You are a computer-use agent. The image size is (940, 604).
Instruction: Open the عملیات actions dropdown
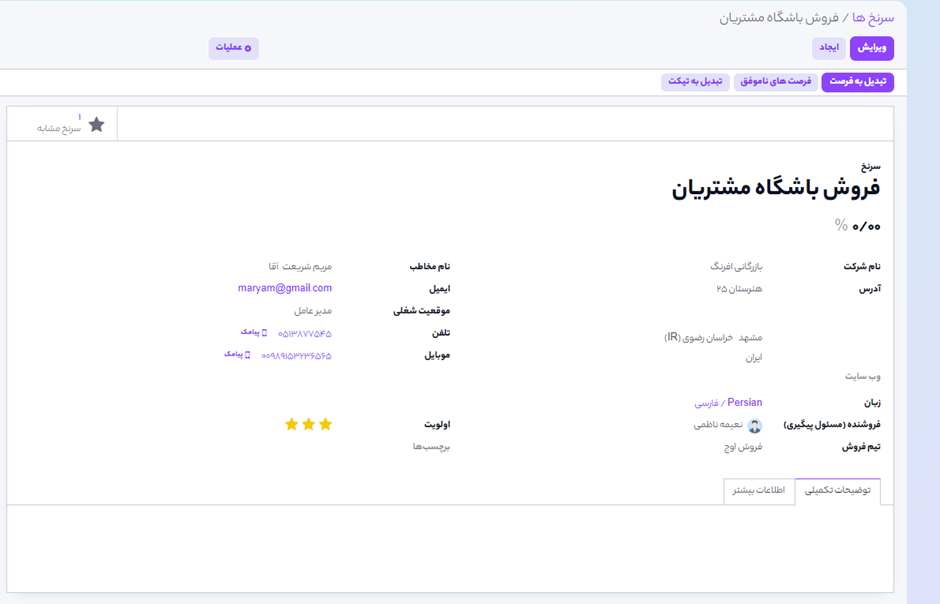click(234, 48)
